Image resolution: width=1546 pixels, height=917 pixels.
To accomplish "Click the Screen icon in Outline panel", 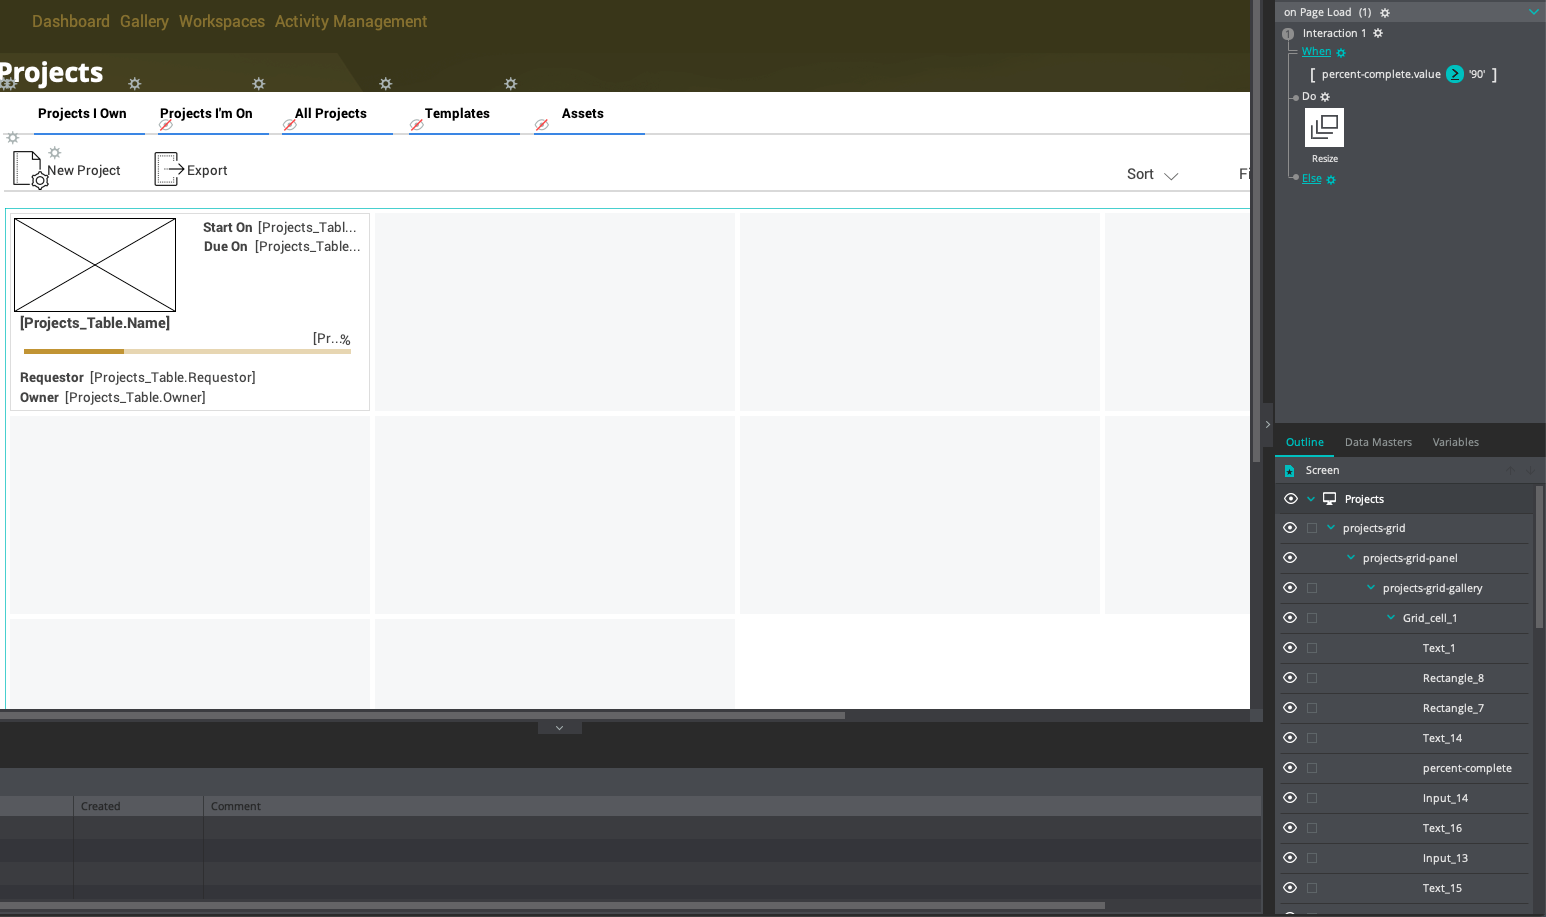I will [1289, 470].
